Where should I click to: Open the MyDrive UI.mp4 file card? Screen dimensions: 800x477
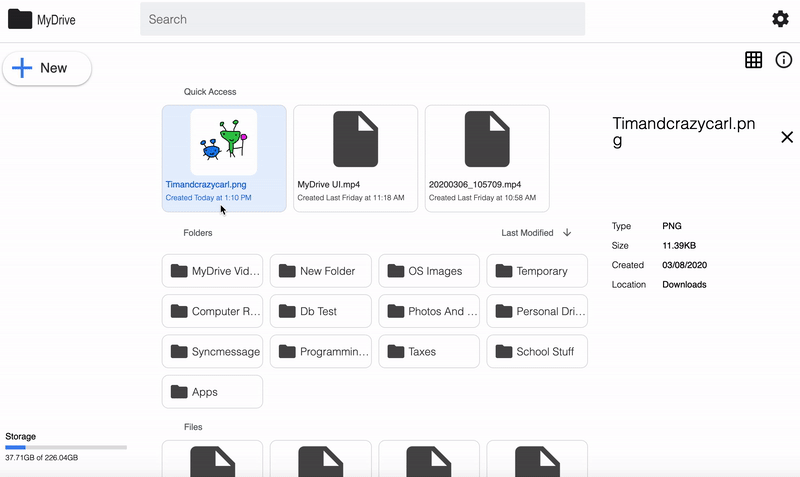click(x=356, y=158)
